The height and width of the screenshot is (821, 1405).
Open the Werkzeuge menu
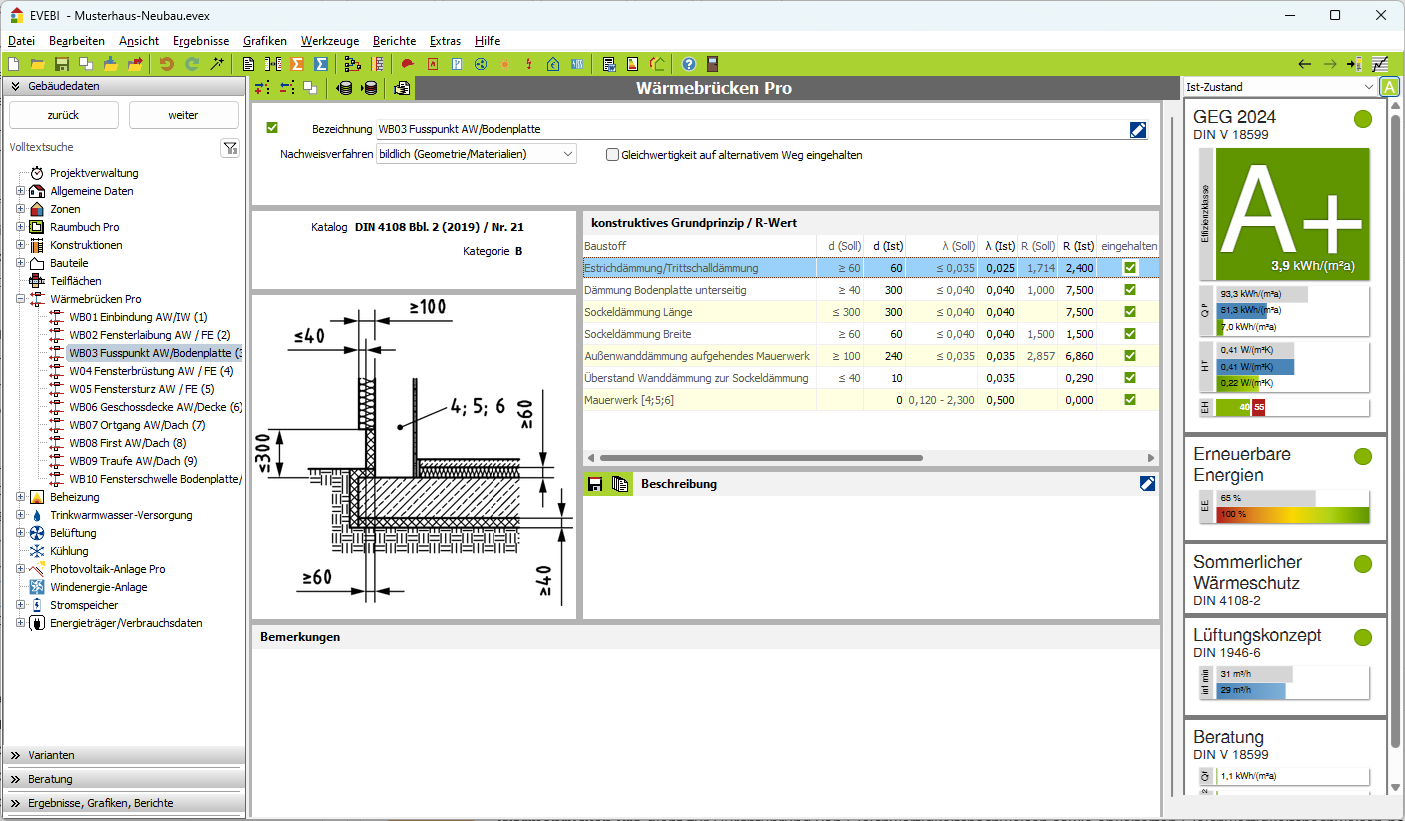point(330,41)
